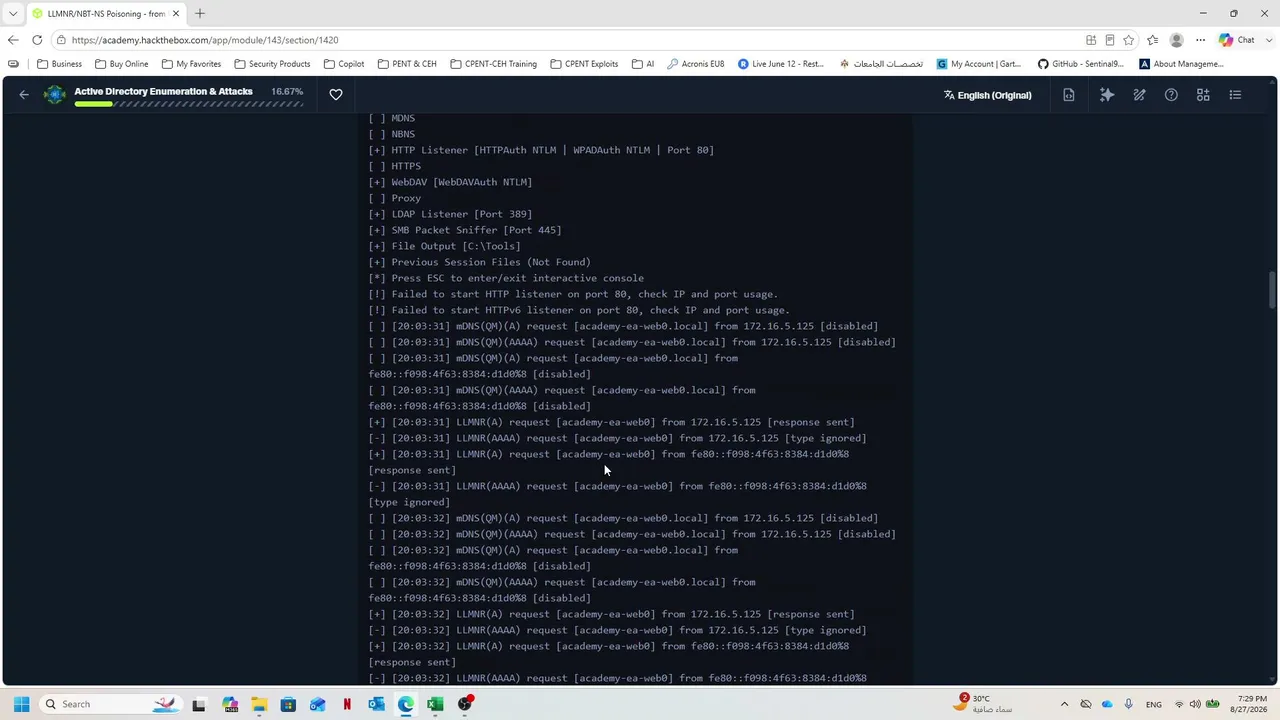Screen dimensions: 1280x720
Task: Click the module progress bar
Action: coord(188,104)
